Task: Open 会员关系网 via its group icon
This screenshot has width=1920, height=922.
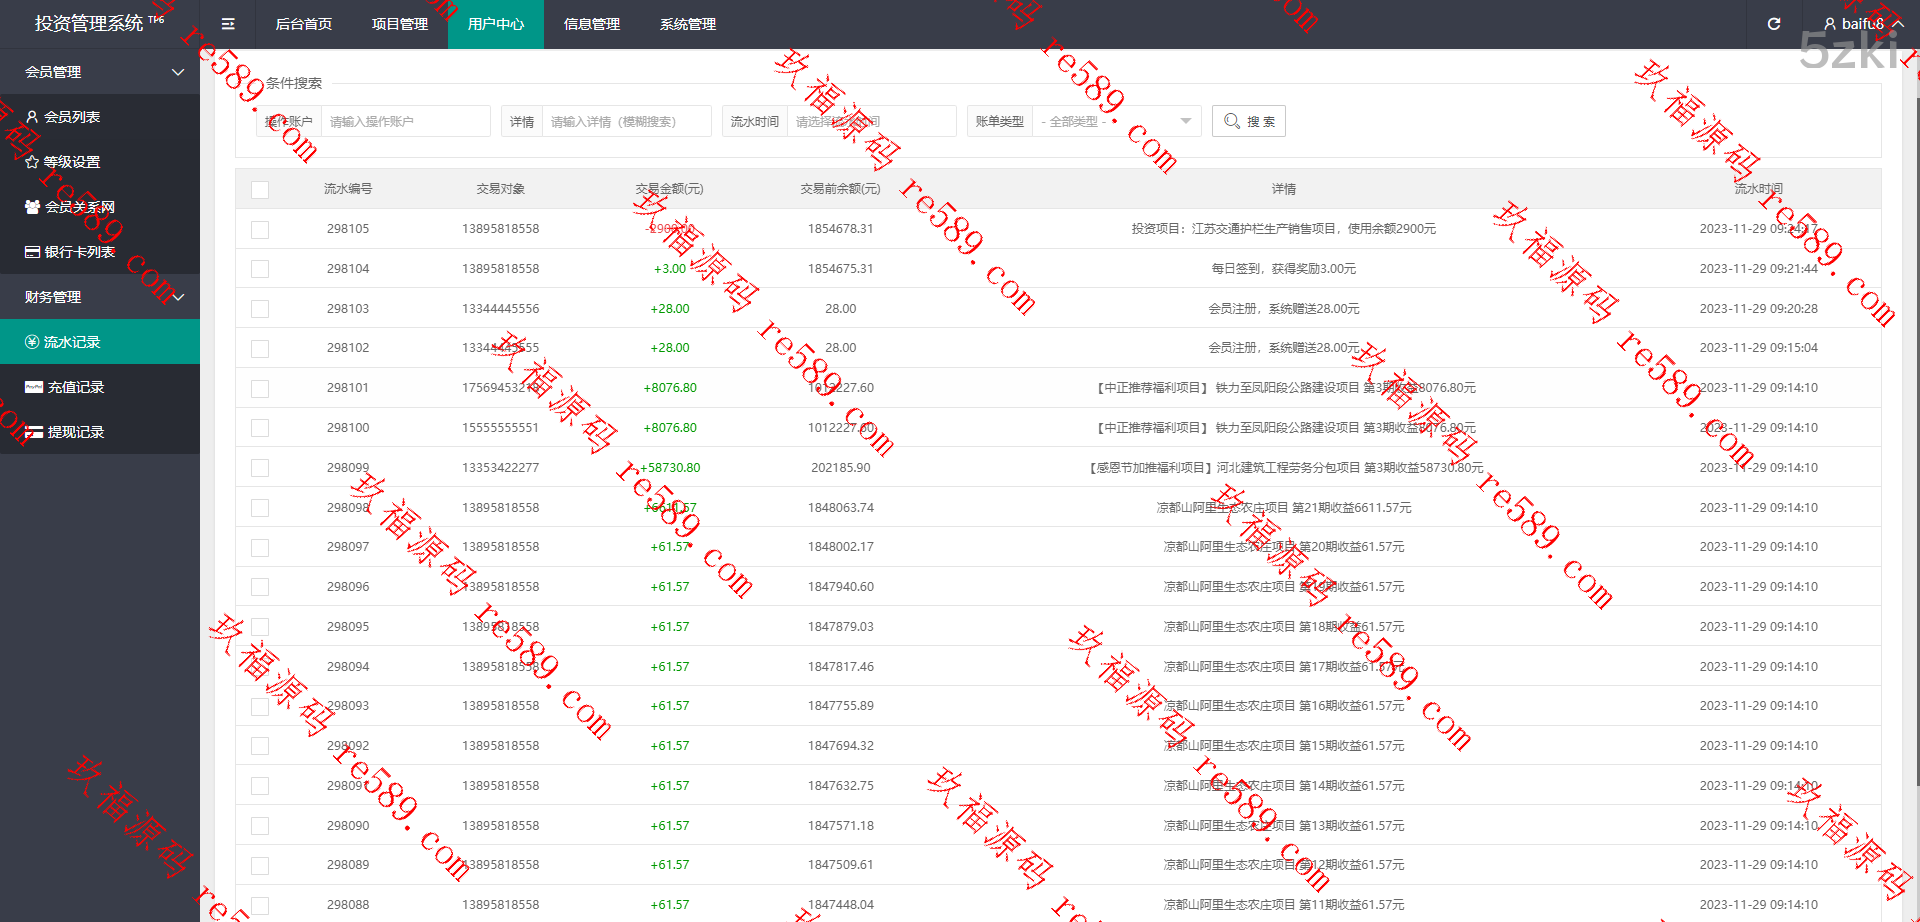Action: coord(32,207)
